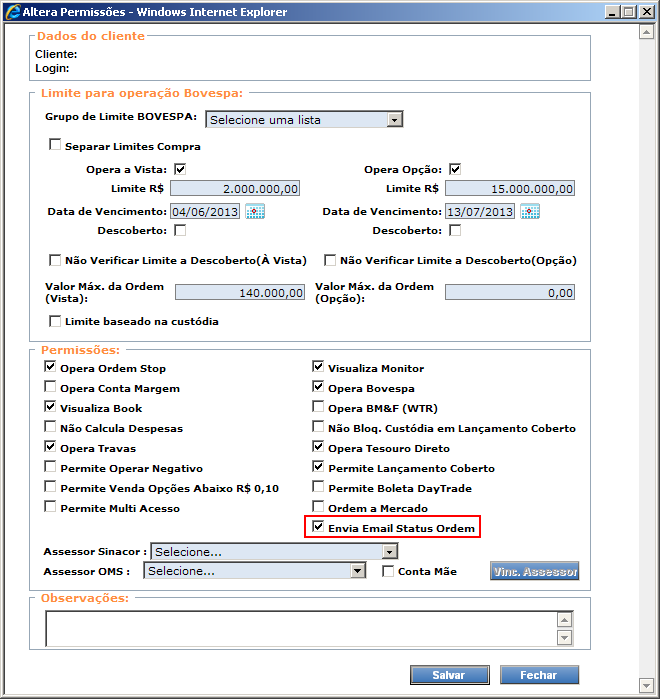Click Observações textarea scroll down arrow
Screen dimensions: 660x699
click(564, 637)
